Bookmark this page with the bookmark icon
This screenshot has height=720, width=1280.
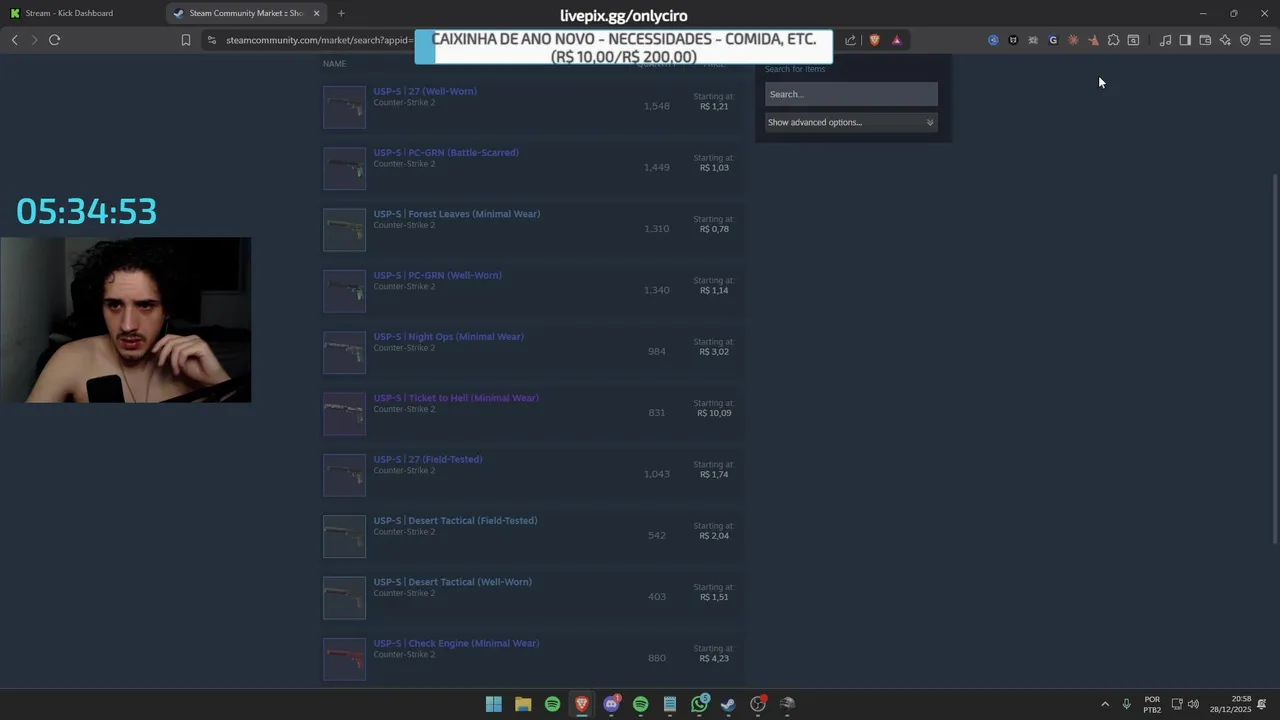coord(185,40)
